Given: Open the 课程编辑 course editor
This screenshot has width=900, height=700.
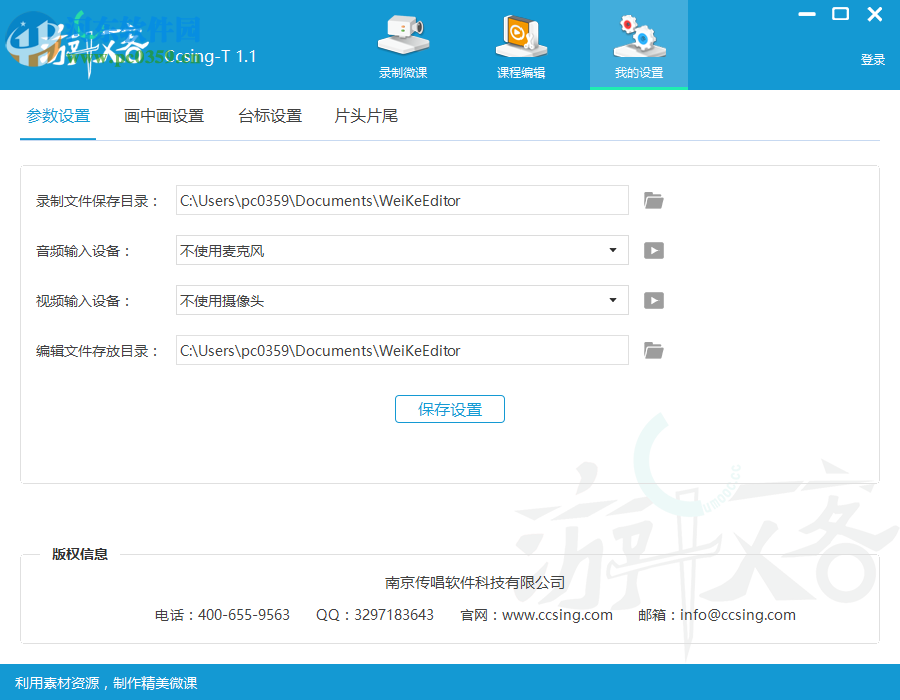Looking at the screenshot, I should pyautogui.click(x=521, y=44).
